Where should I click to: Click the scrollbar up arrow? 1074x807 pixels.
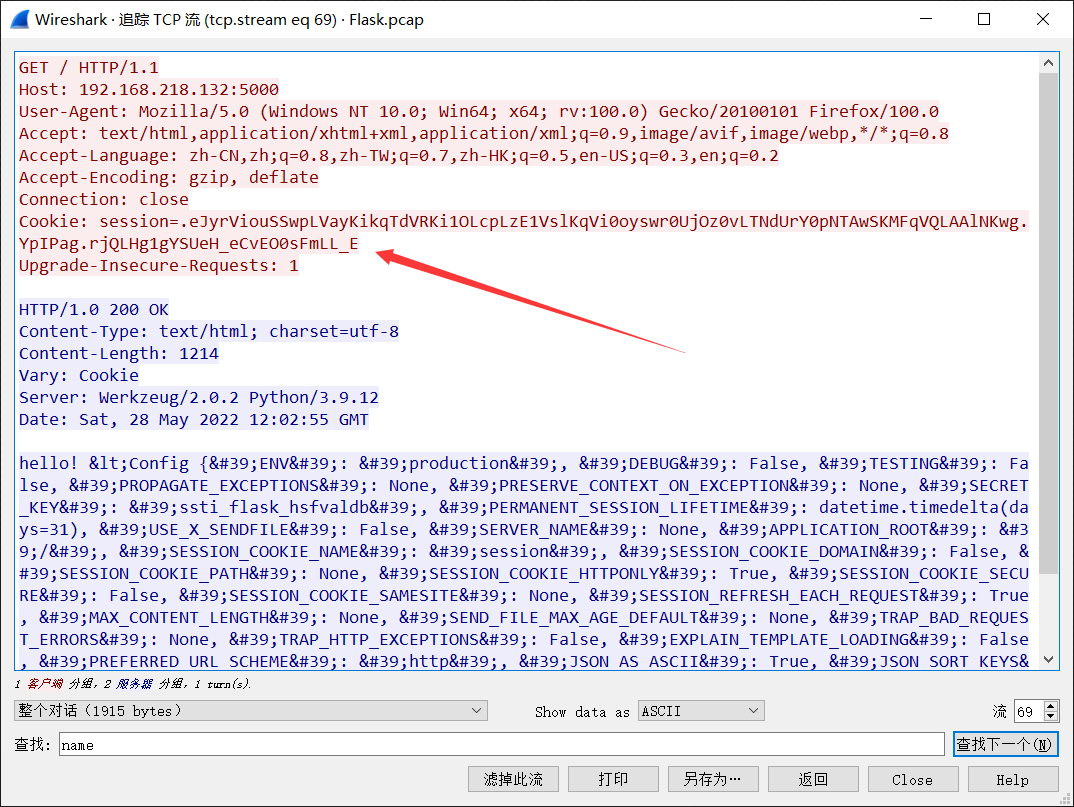1048,63
